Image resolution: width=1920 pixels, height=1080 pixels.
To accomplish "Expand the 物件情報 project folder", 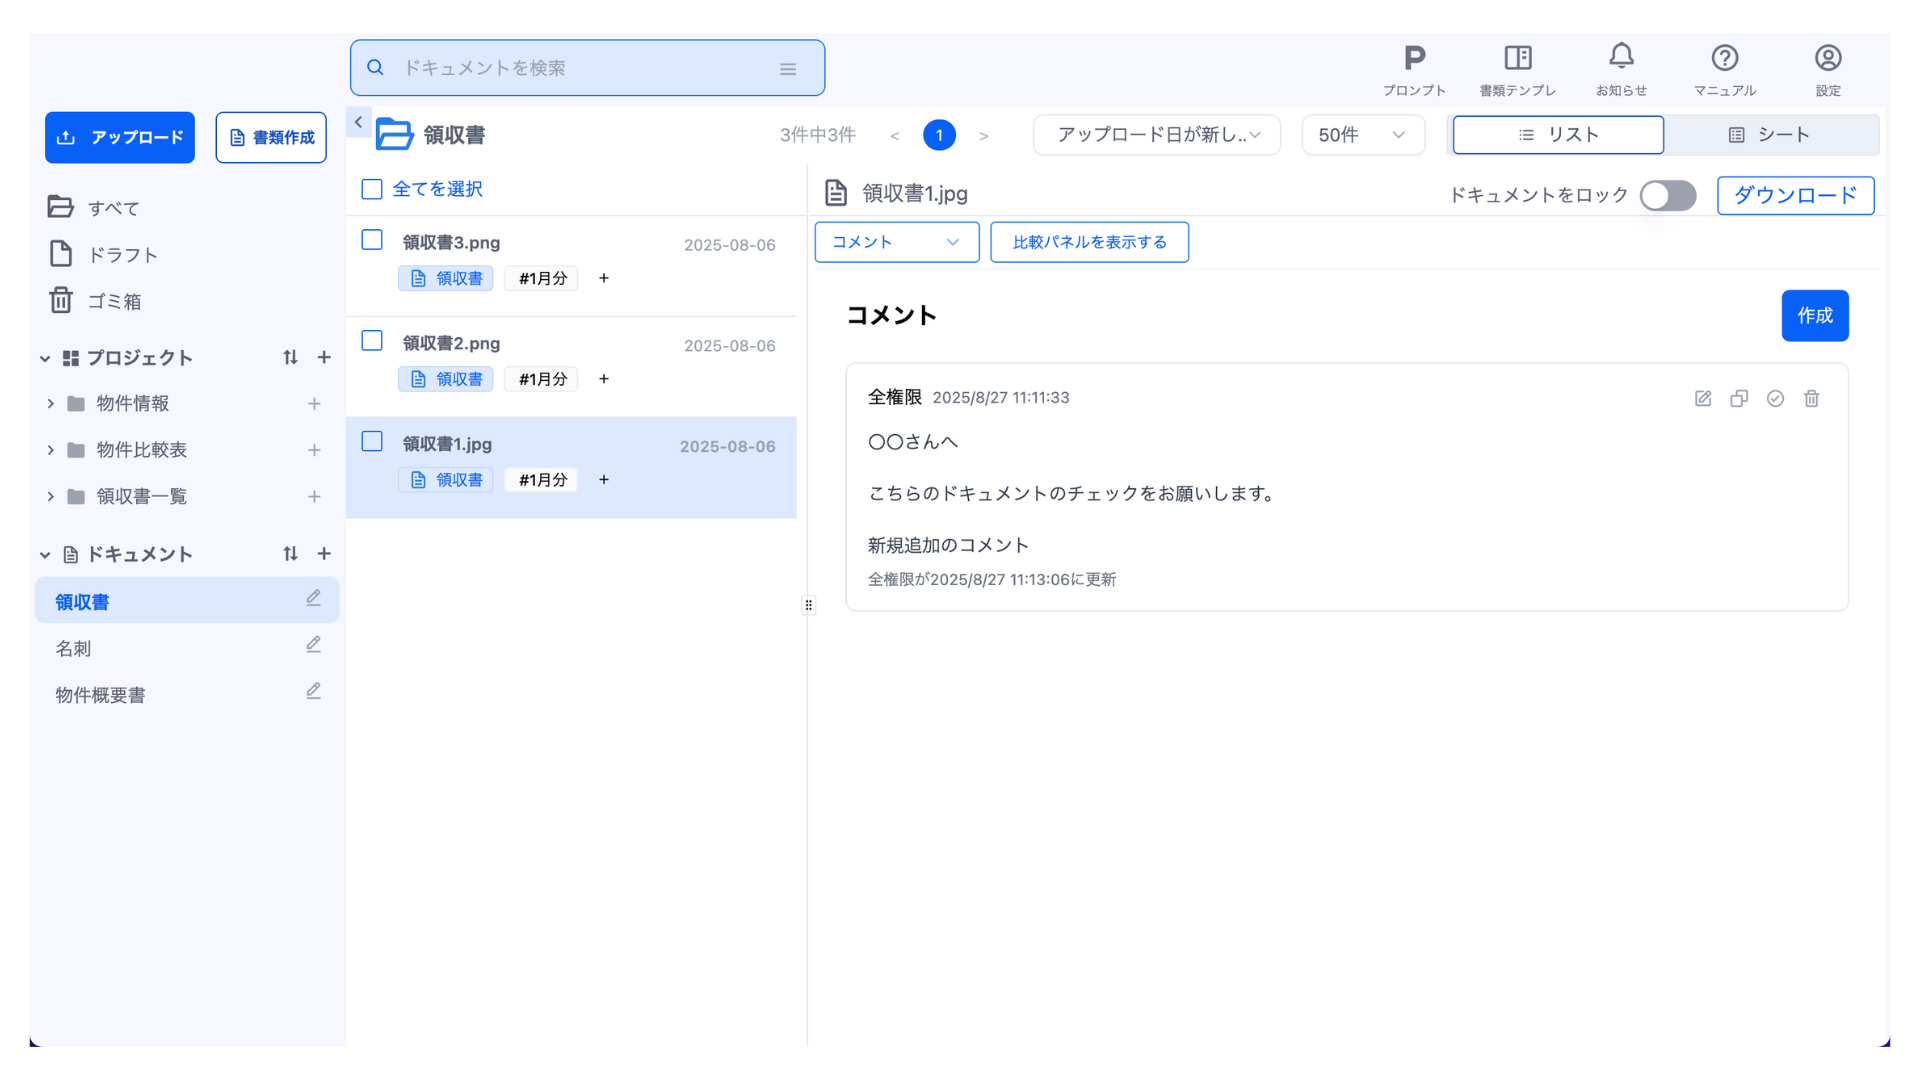I will [51, 404].
